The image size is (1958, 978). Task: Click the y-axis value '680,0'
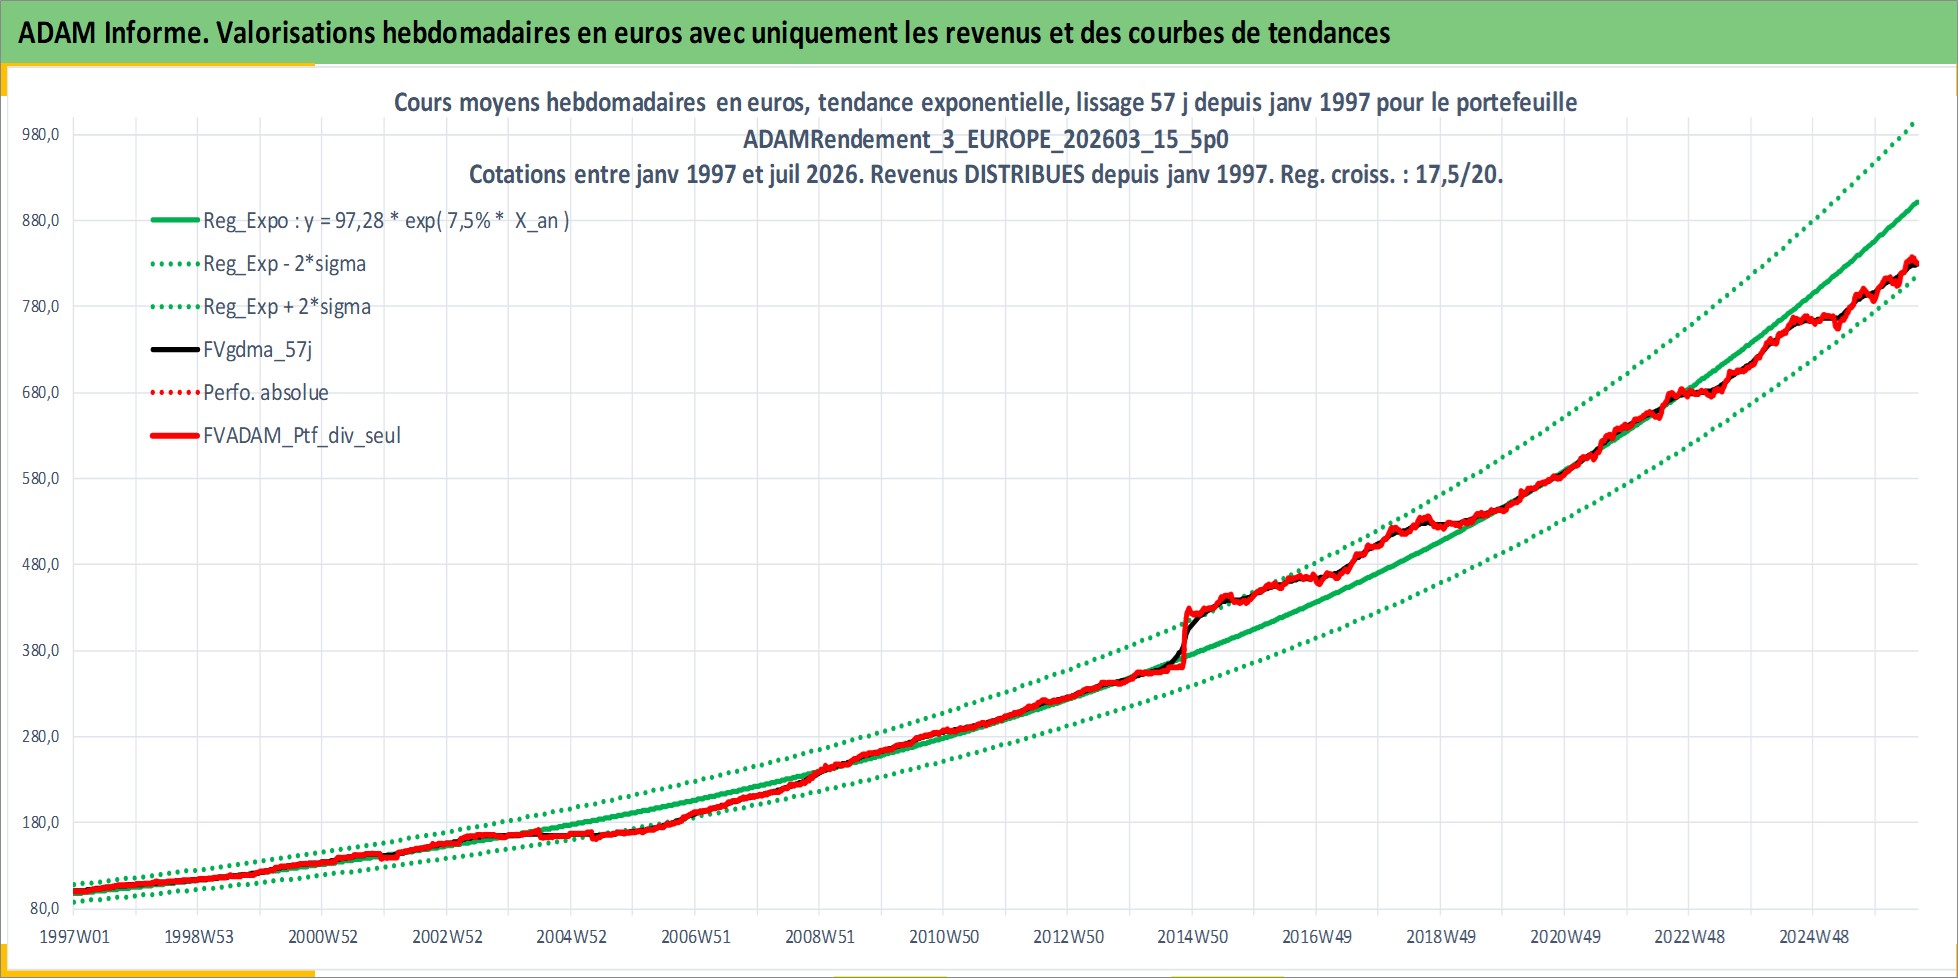coord(41,393)
